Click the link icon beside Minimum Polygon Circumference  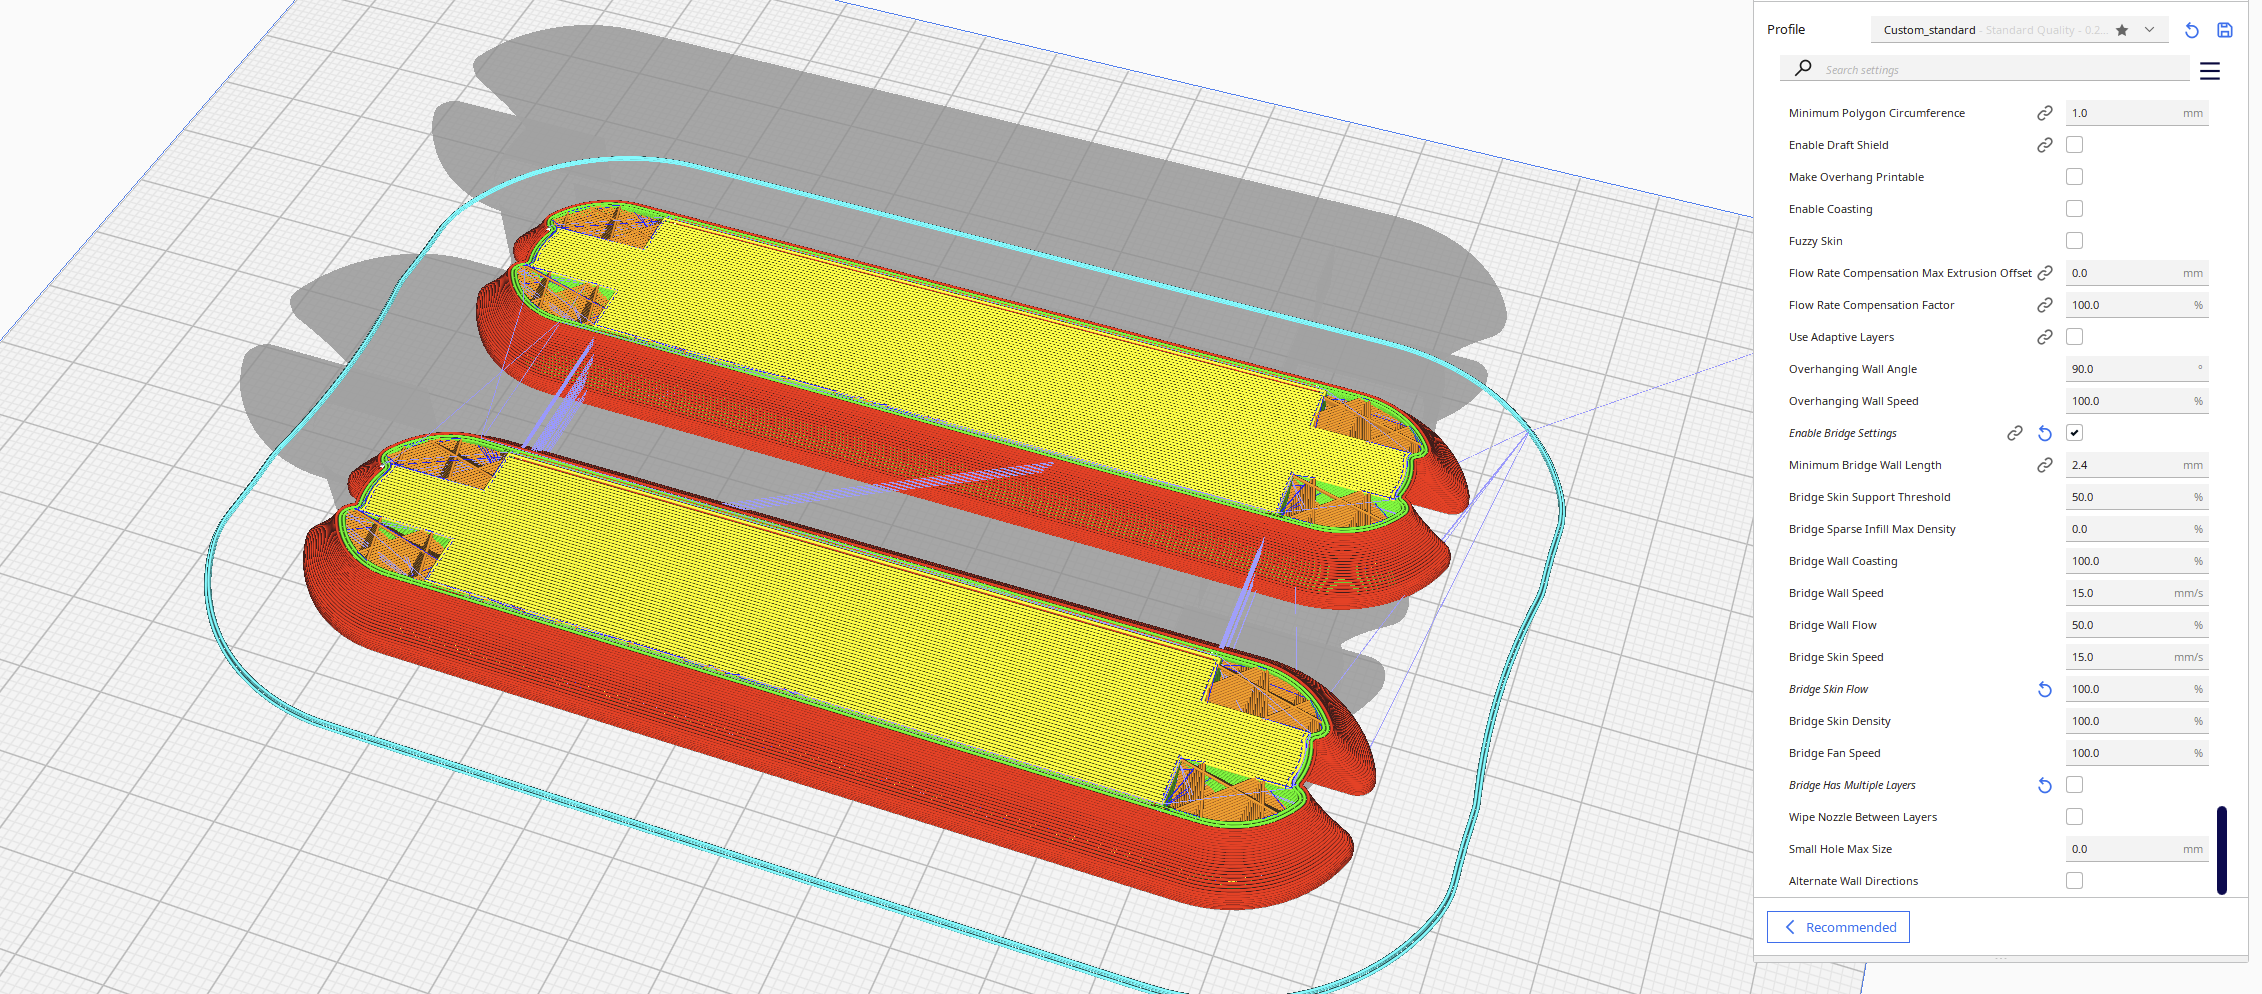[2044, 112]
